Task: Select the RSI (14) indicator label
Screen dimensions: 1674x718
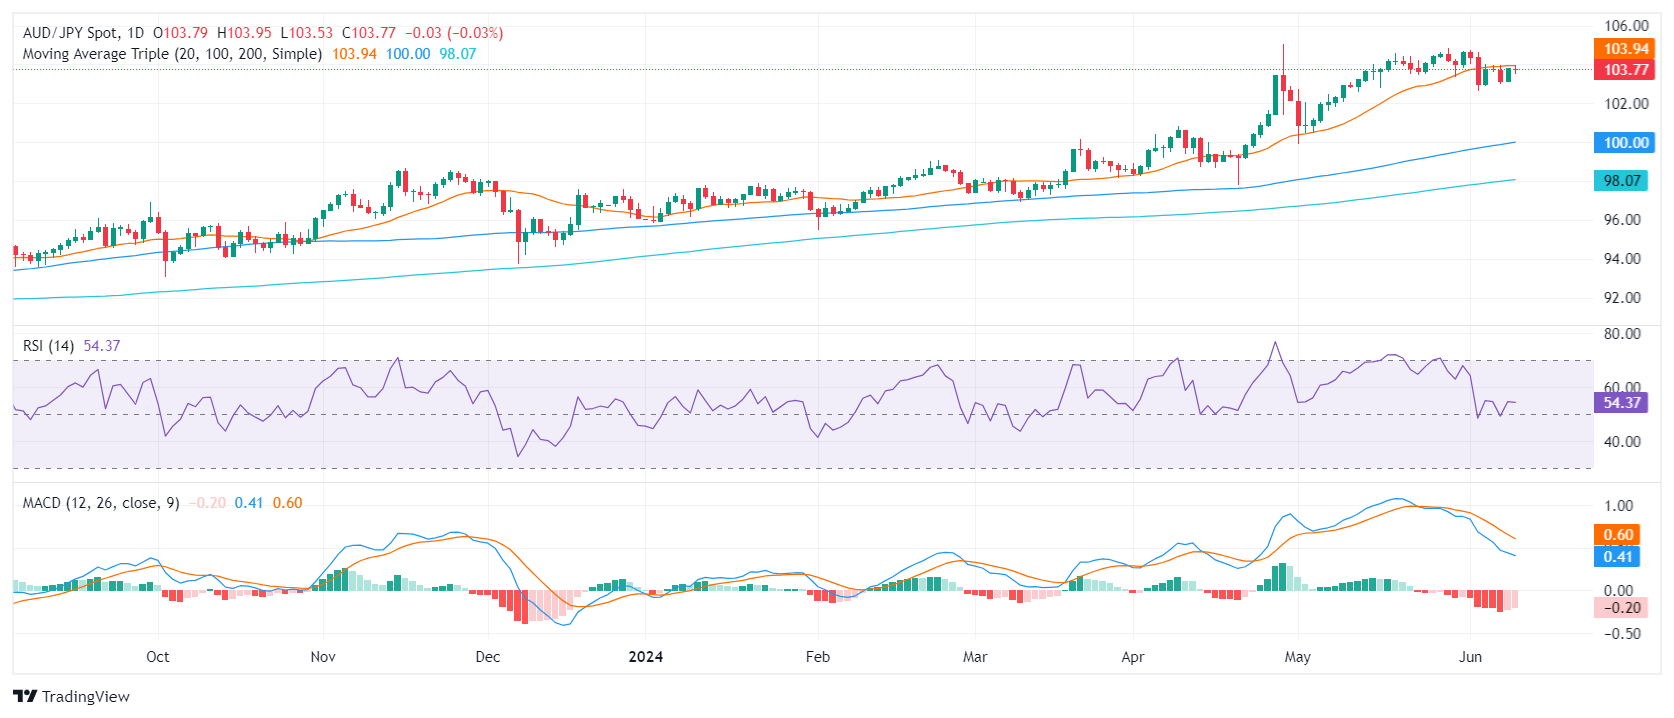Action: click(x=48, y=346)
